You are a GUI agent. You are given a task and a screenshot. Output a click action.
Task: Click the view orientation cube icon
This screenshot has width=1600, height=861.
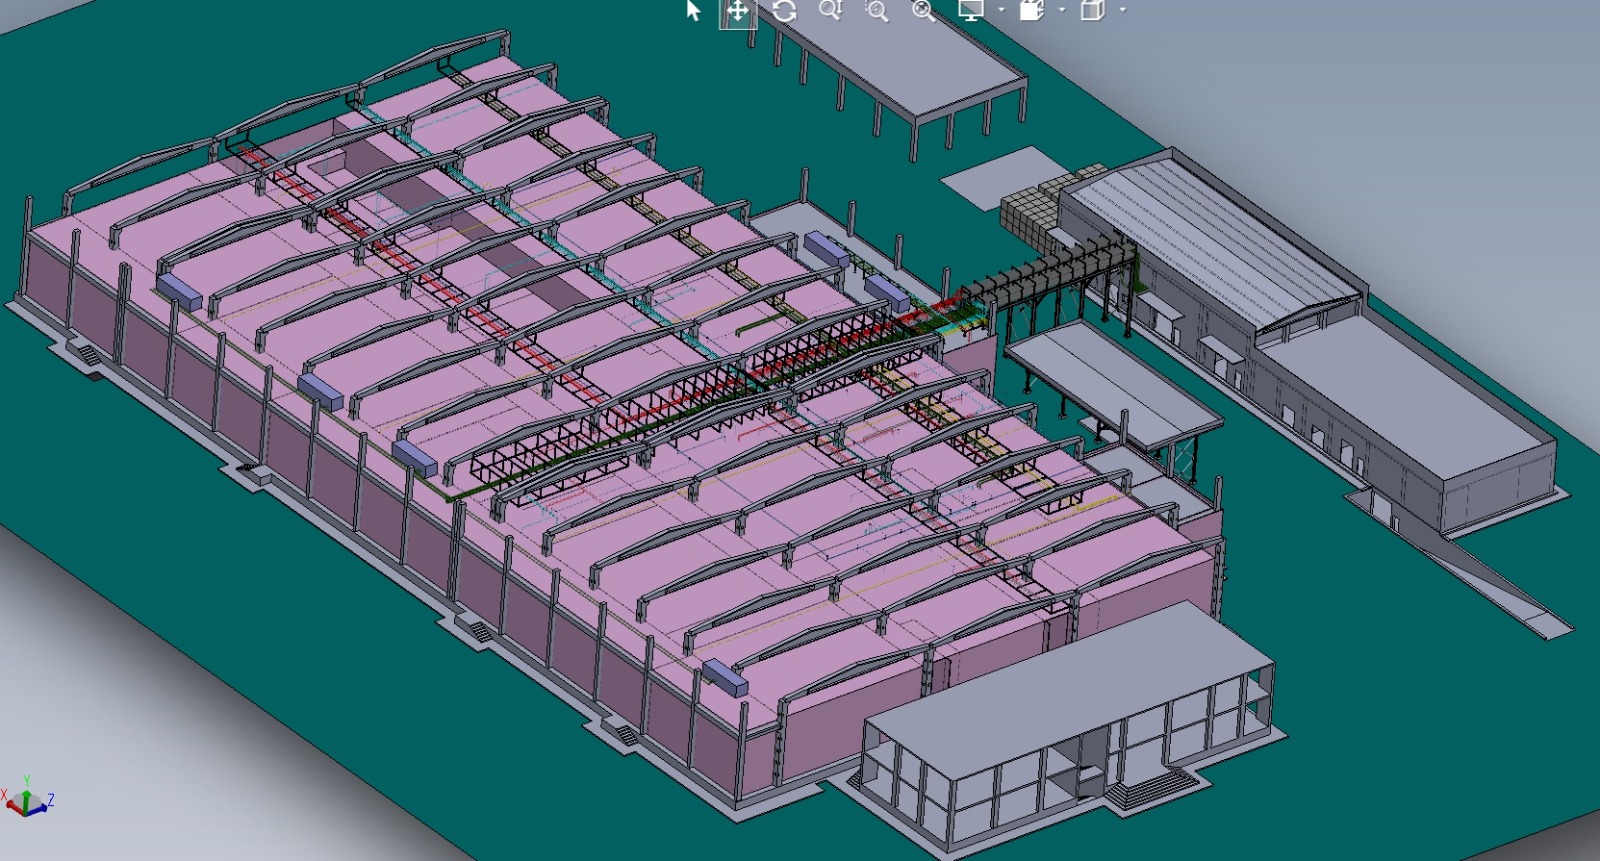click(x=1031, y=10)
